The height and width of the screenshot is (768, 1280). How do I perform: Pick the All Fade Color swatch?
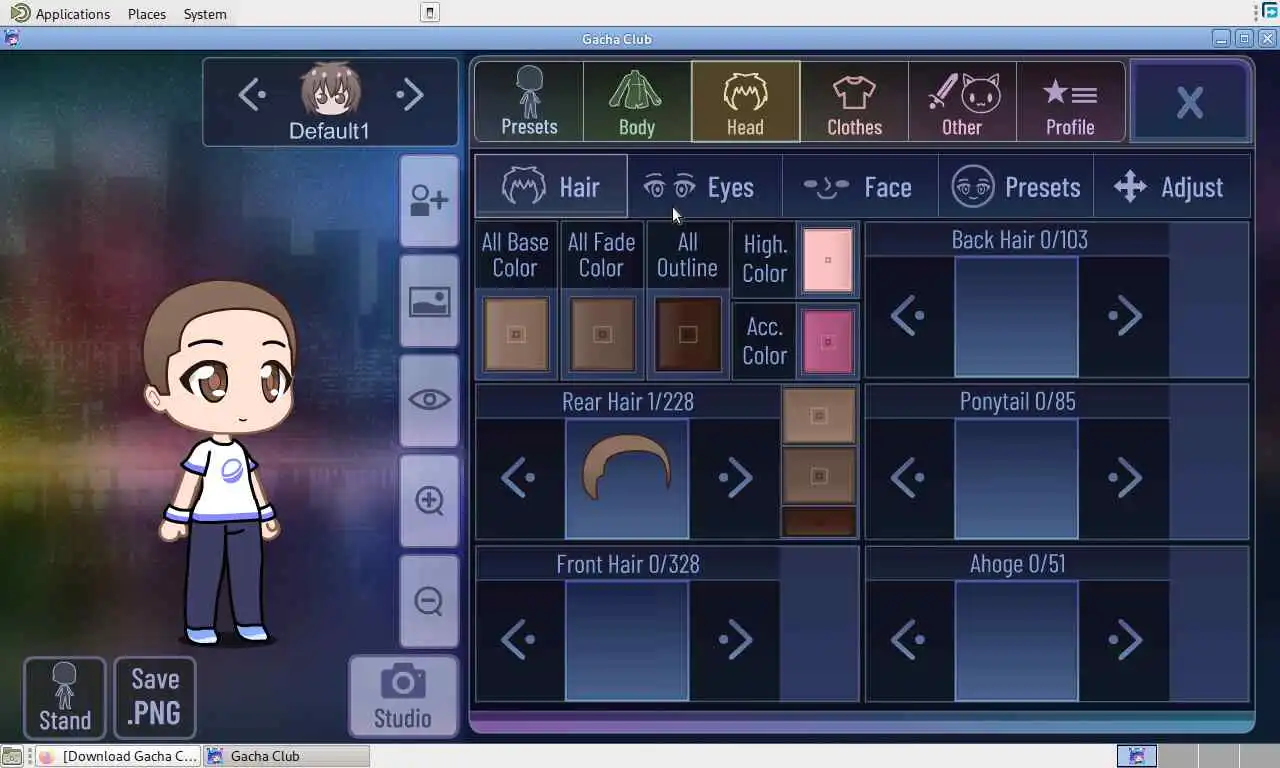pos(602,335)
